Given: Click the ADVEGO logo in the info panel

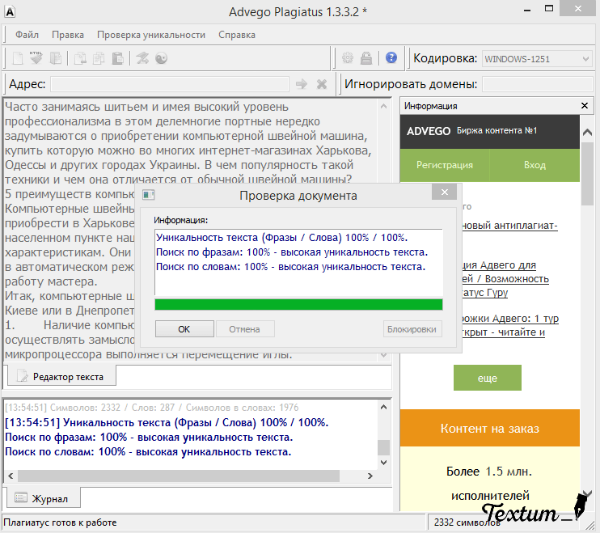Looking at the screenshot, I should tap(428, 131).
